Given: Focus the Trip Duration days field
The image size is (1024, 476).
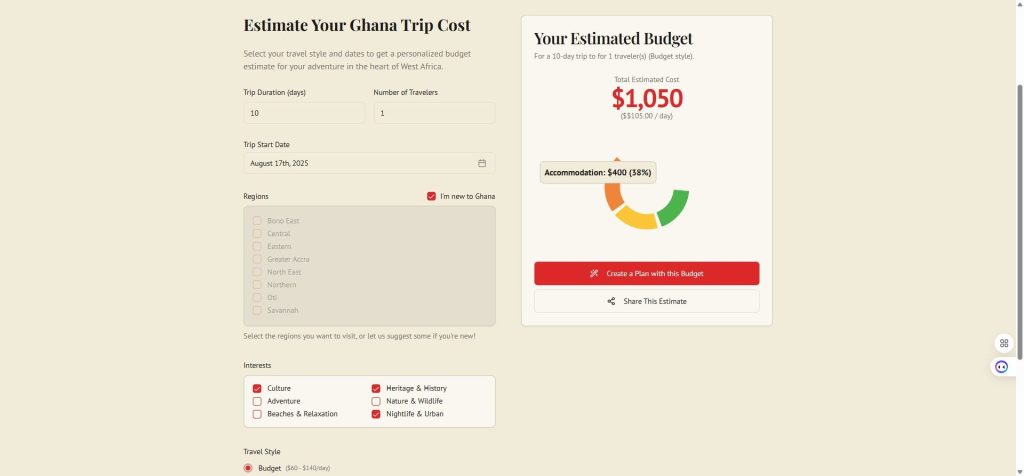Looking at the screenshot, I should [304, 113].
